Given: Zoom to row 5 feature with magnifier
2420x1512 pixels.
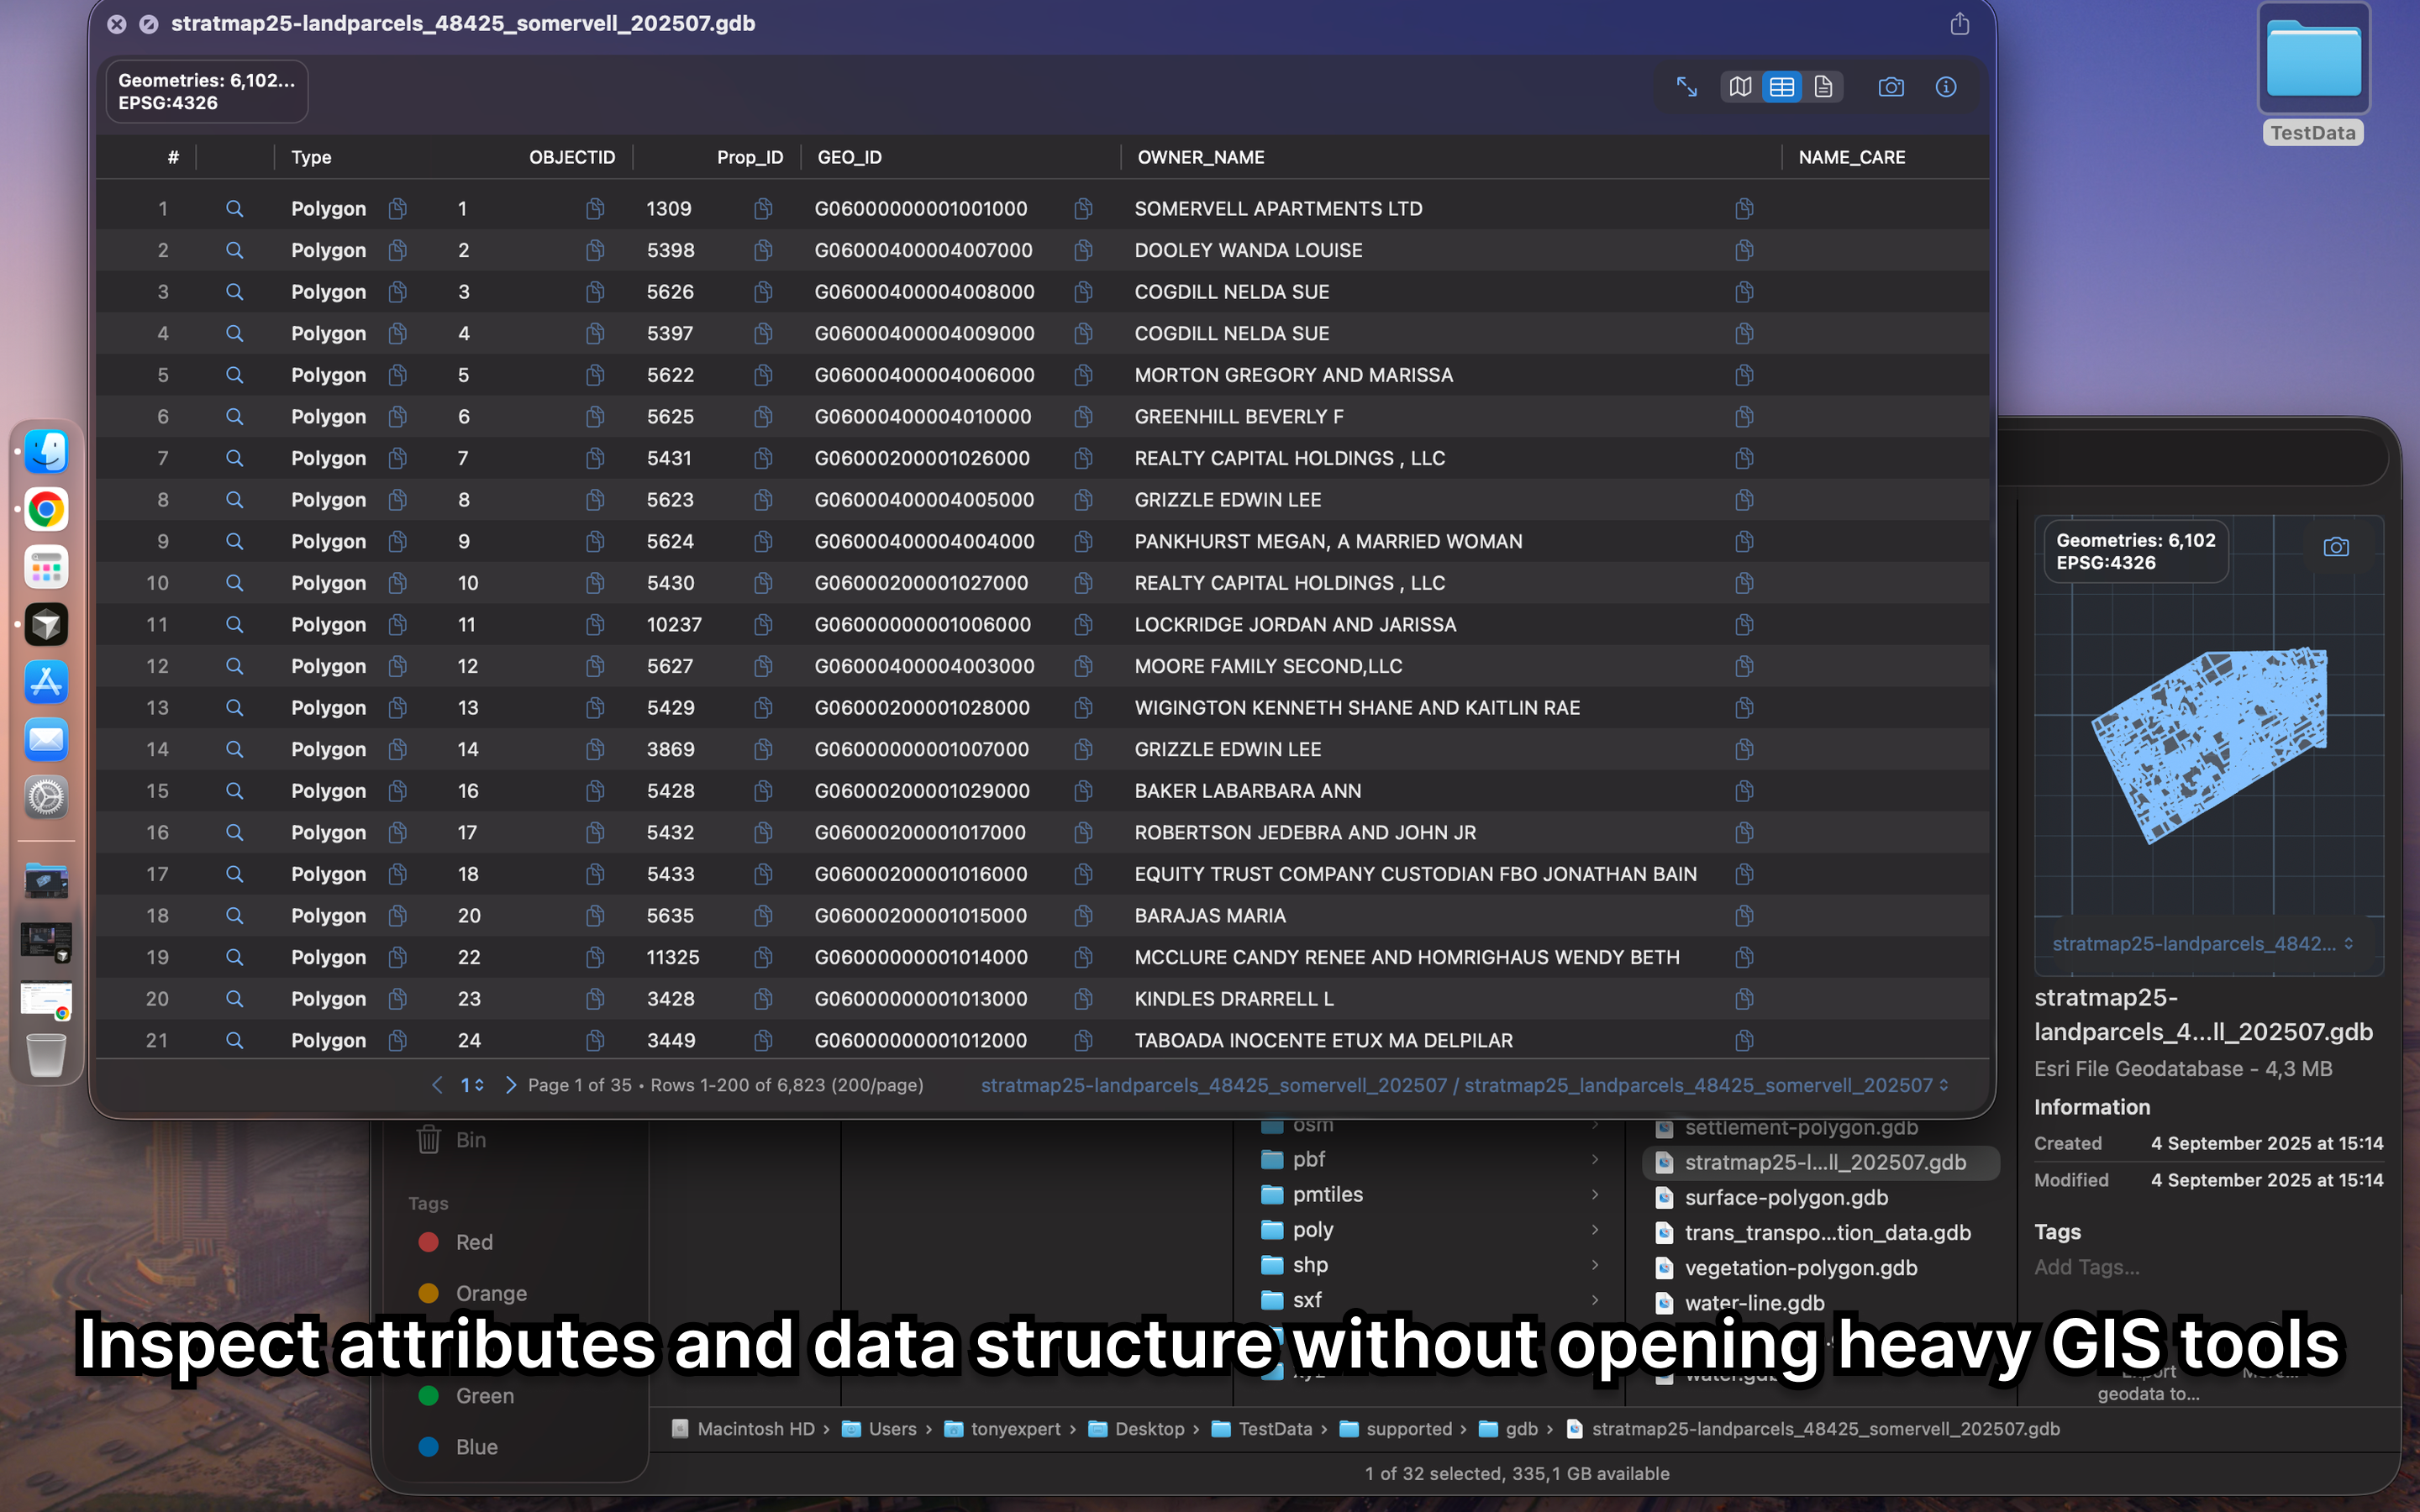Looking at the screenshot, I should pos(234,375).
